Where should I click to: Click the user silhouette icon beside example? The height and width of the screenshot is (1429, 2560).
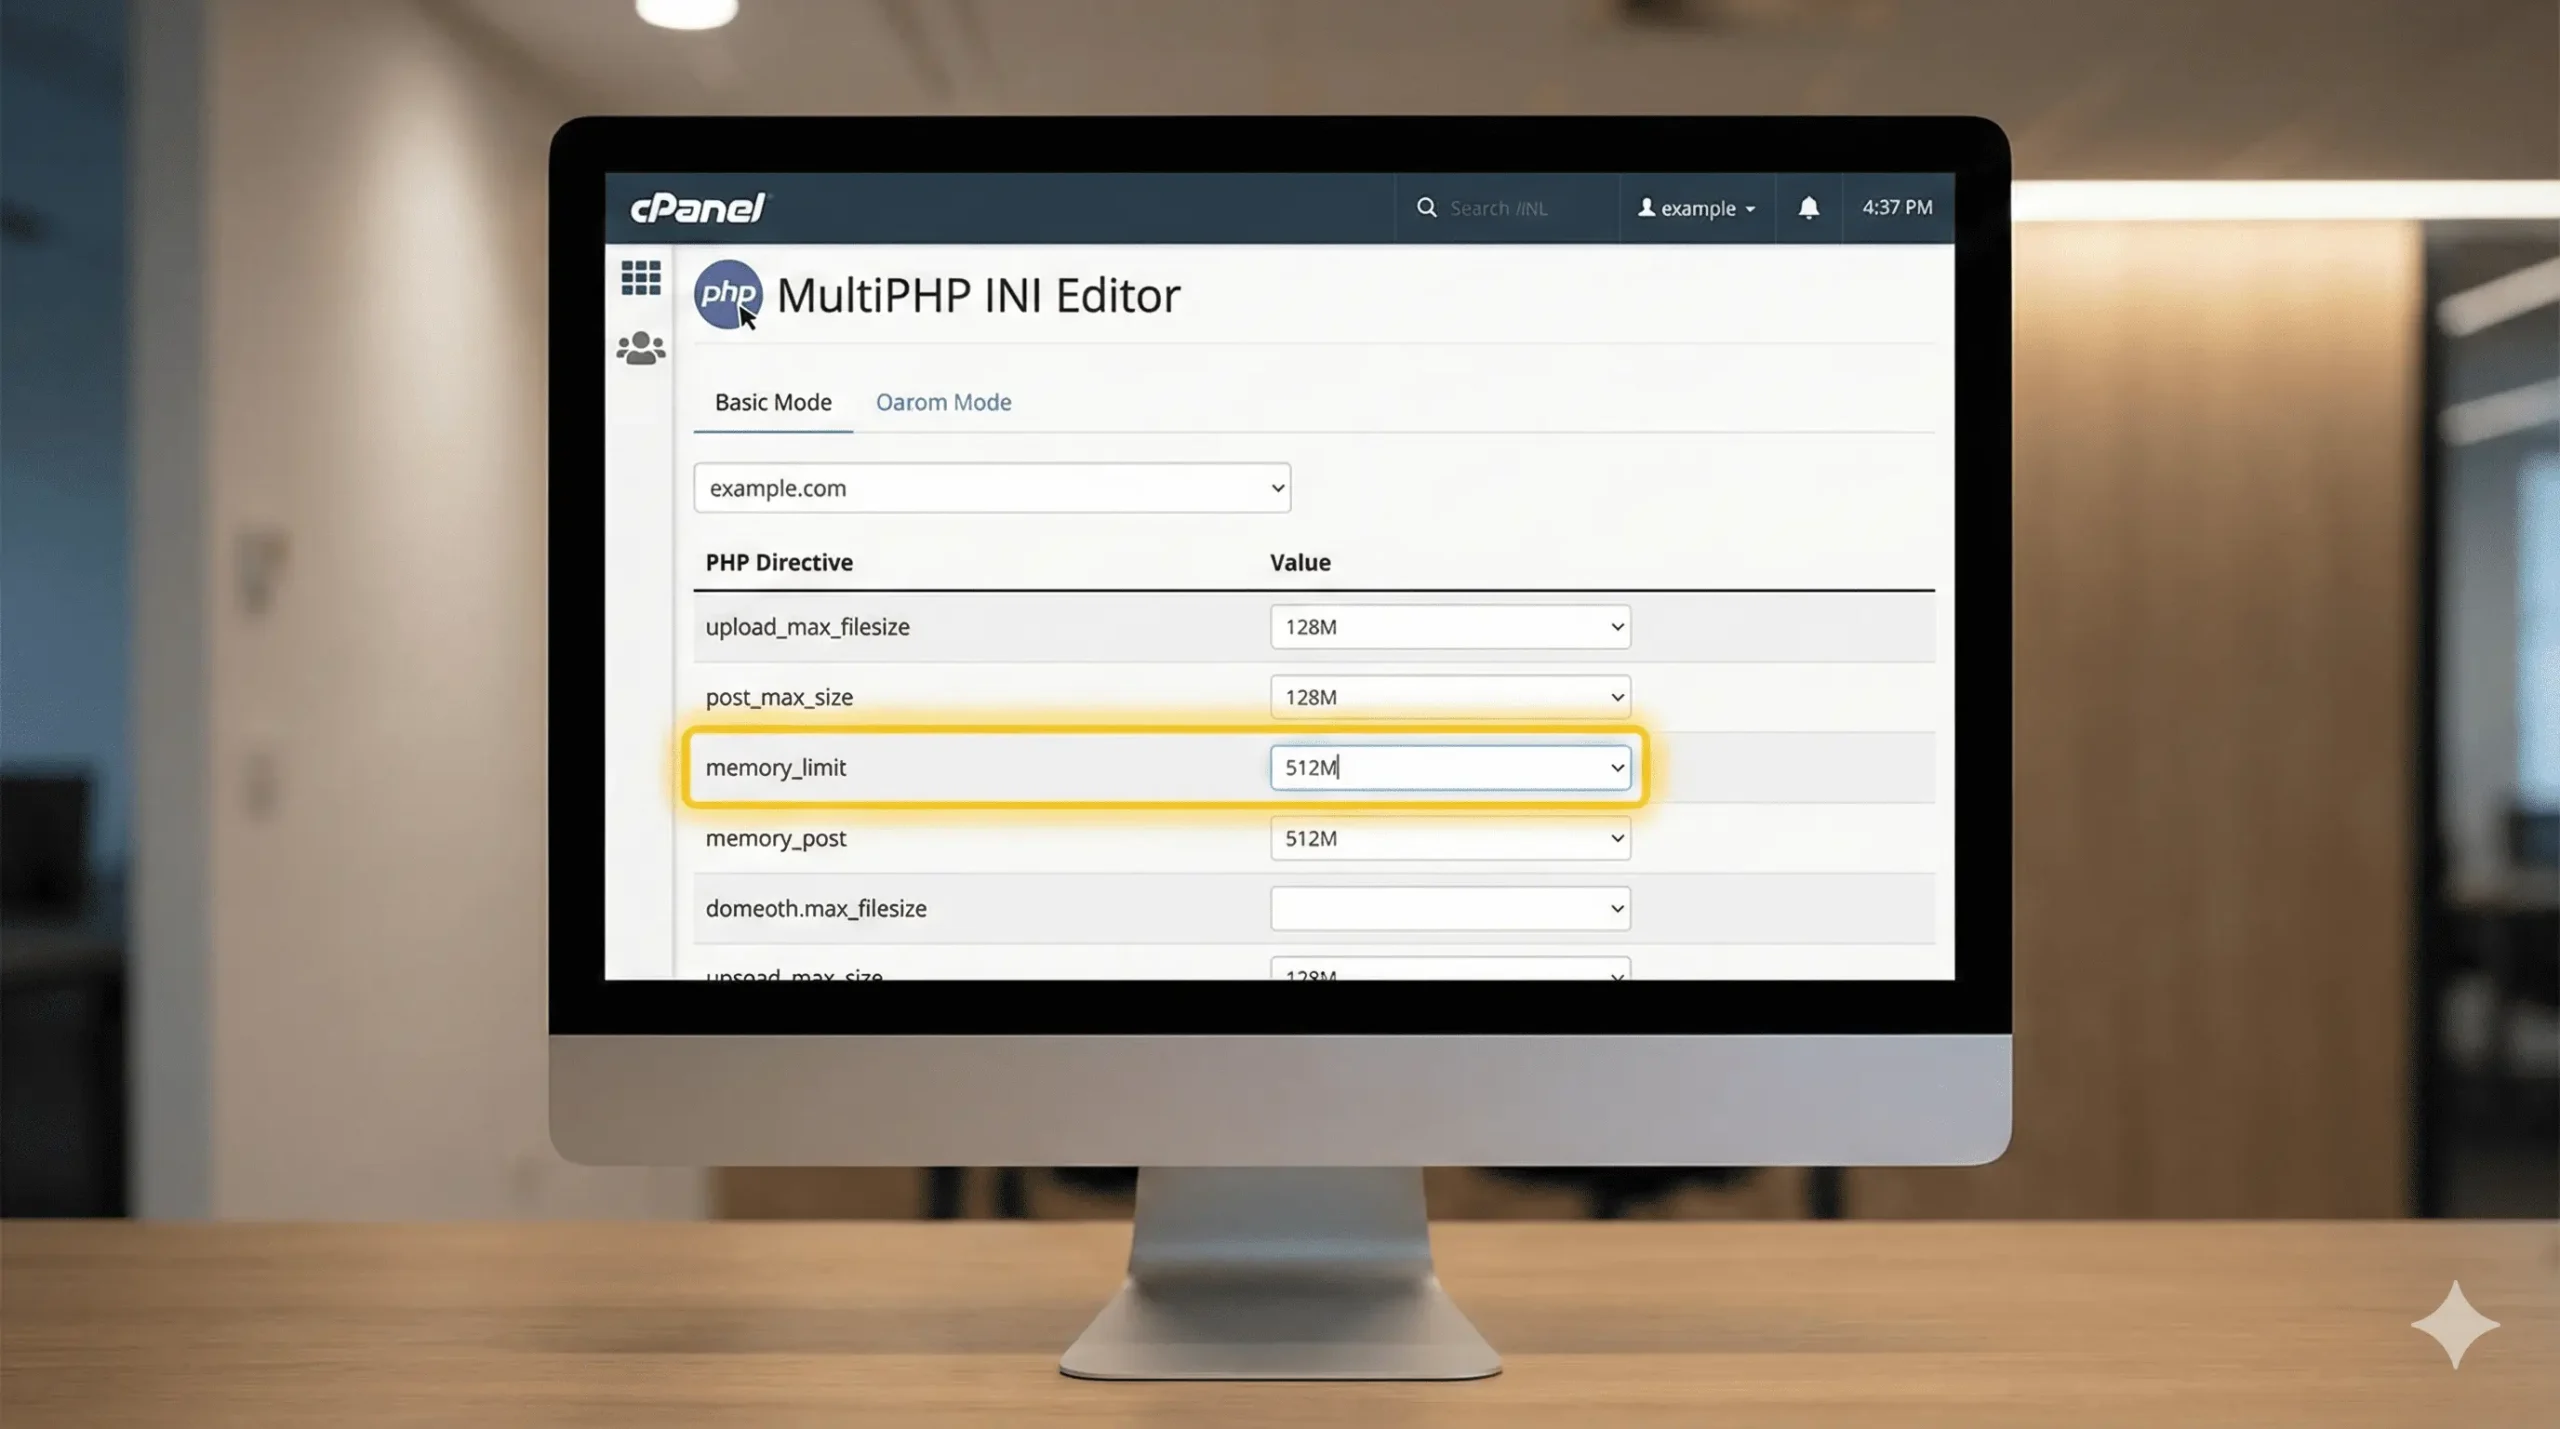pos(1646,207)
